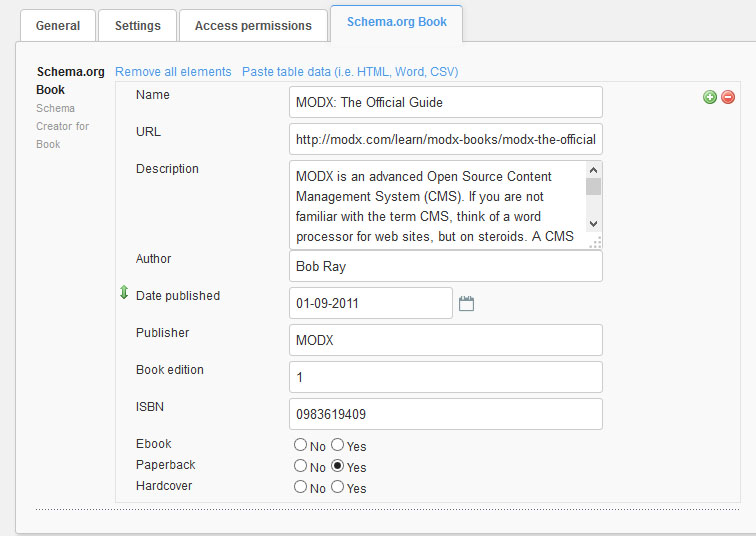Click the Schema Creator for Book description
The width and height of the screenshot is (756, 536).
tap(63, 126)
